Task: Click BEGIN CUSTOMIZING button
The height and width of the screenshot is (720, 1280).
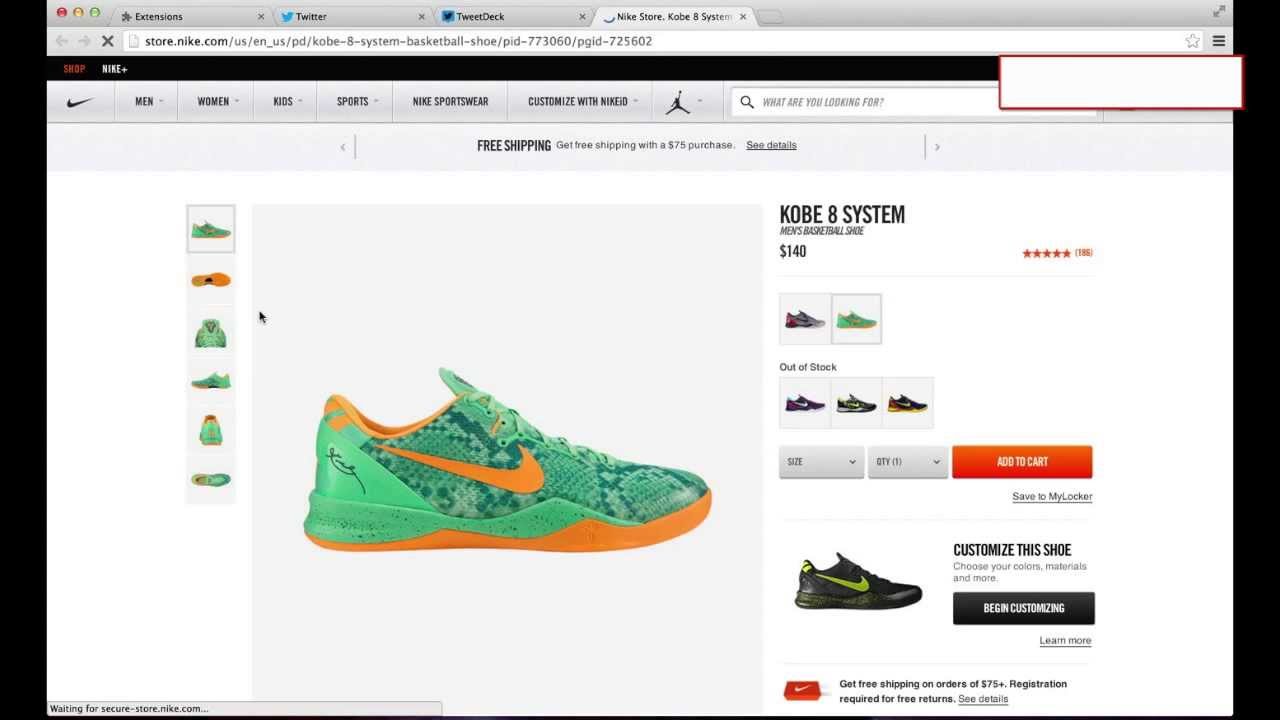Action: 1023,608
